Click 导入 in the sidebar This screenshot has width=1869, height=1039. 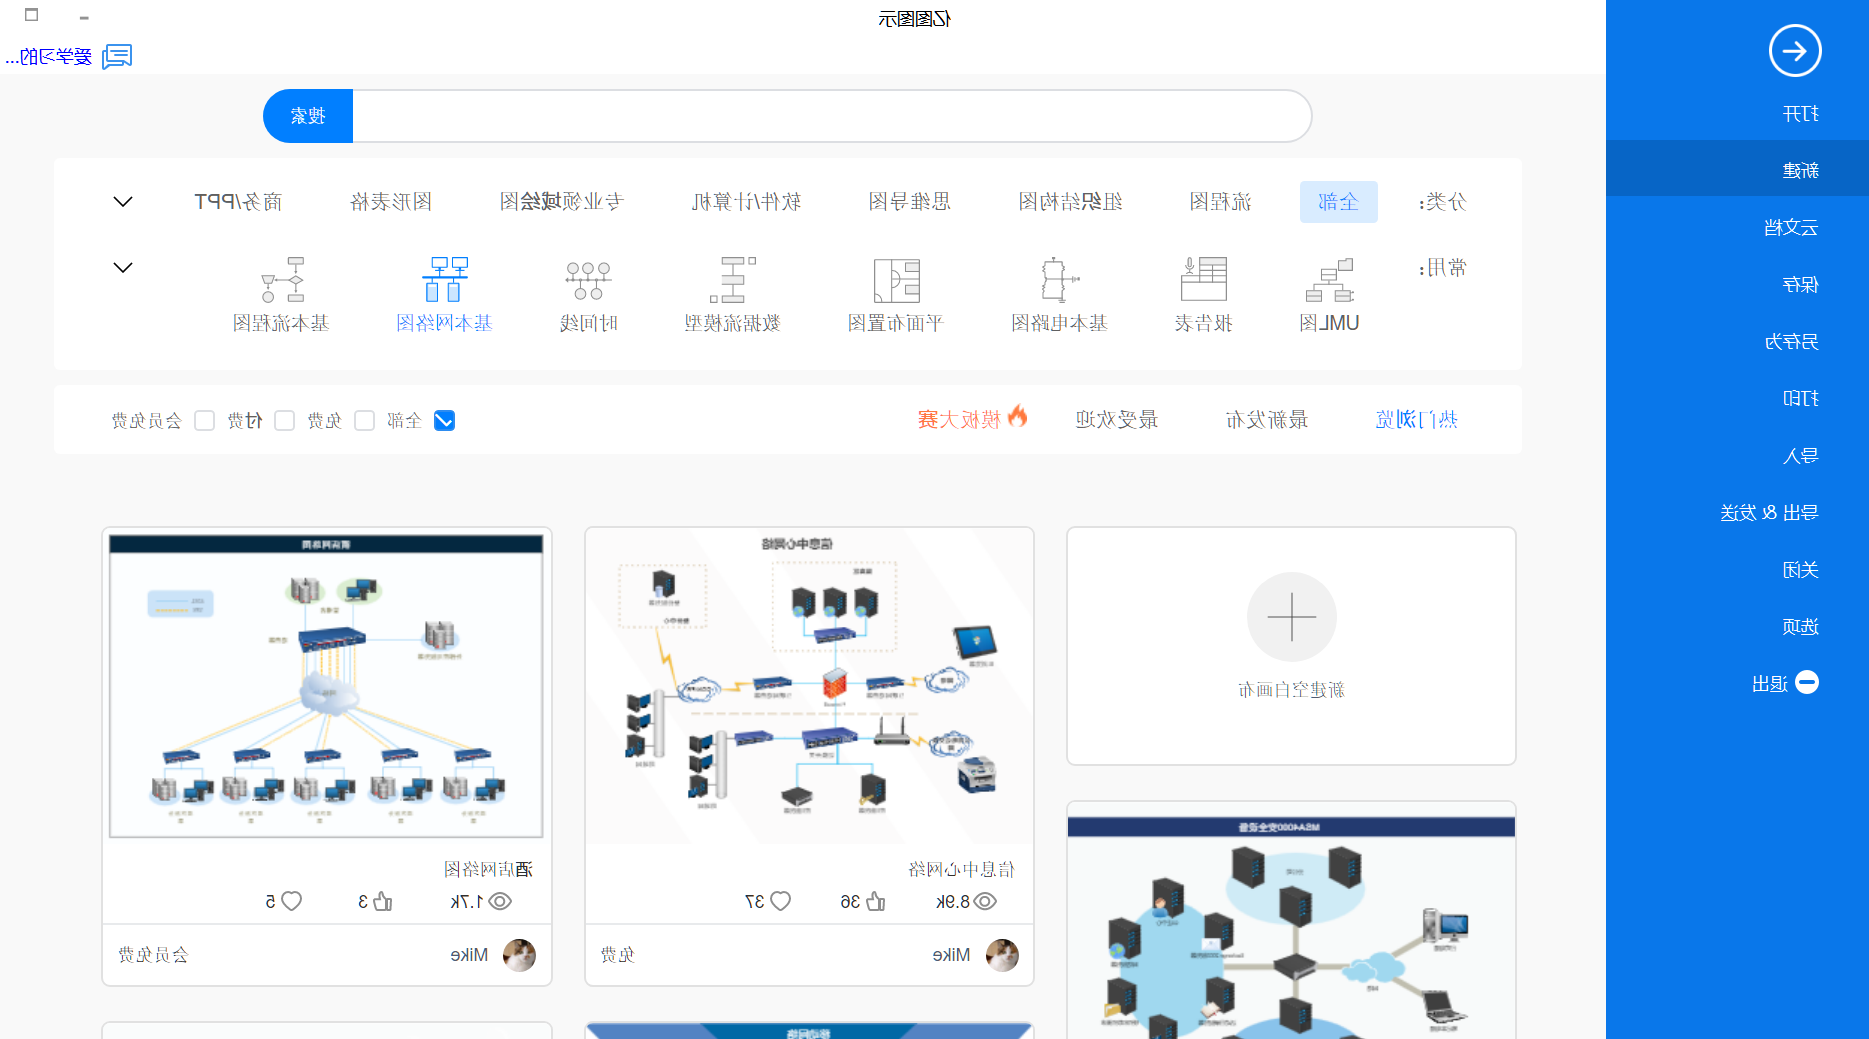click(1737, 456)
